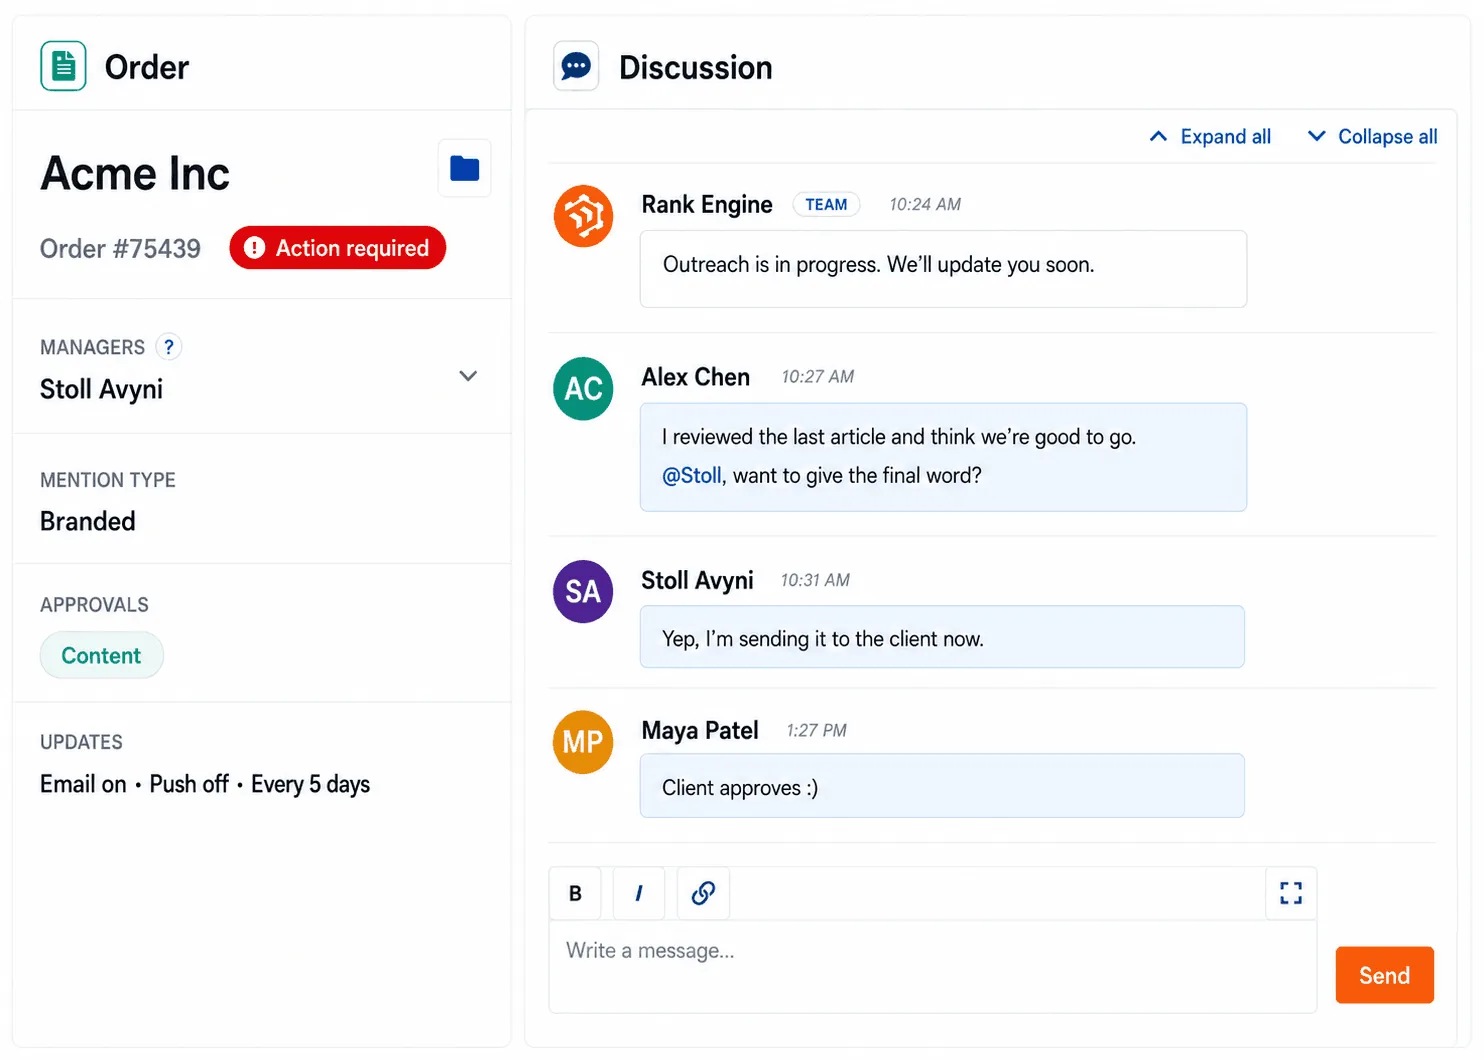Insert a link using the link icon

point(703,893)
